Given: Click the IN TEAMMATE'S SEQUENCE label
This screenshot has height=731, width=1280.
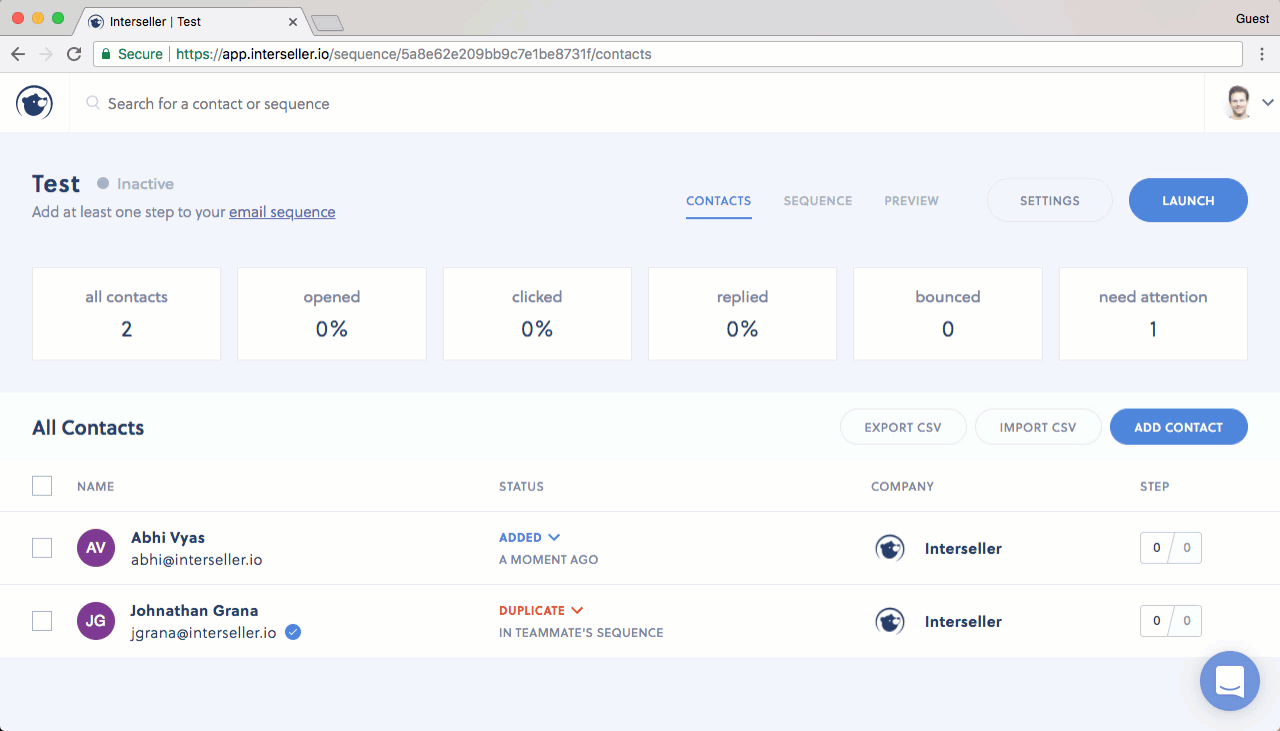Looking at the screenshot, I should click(x=581, y=633).
